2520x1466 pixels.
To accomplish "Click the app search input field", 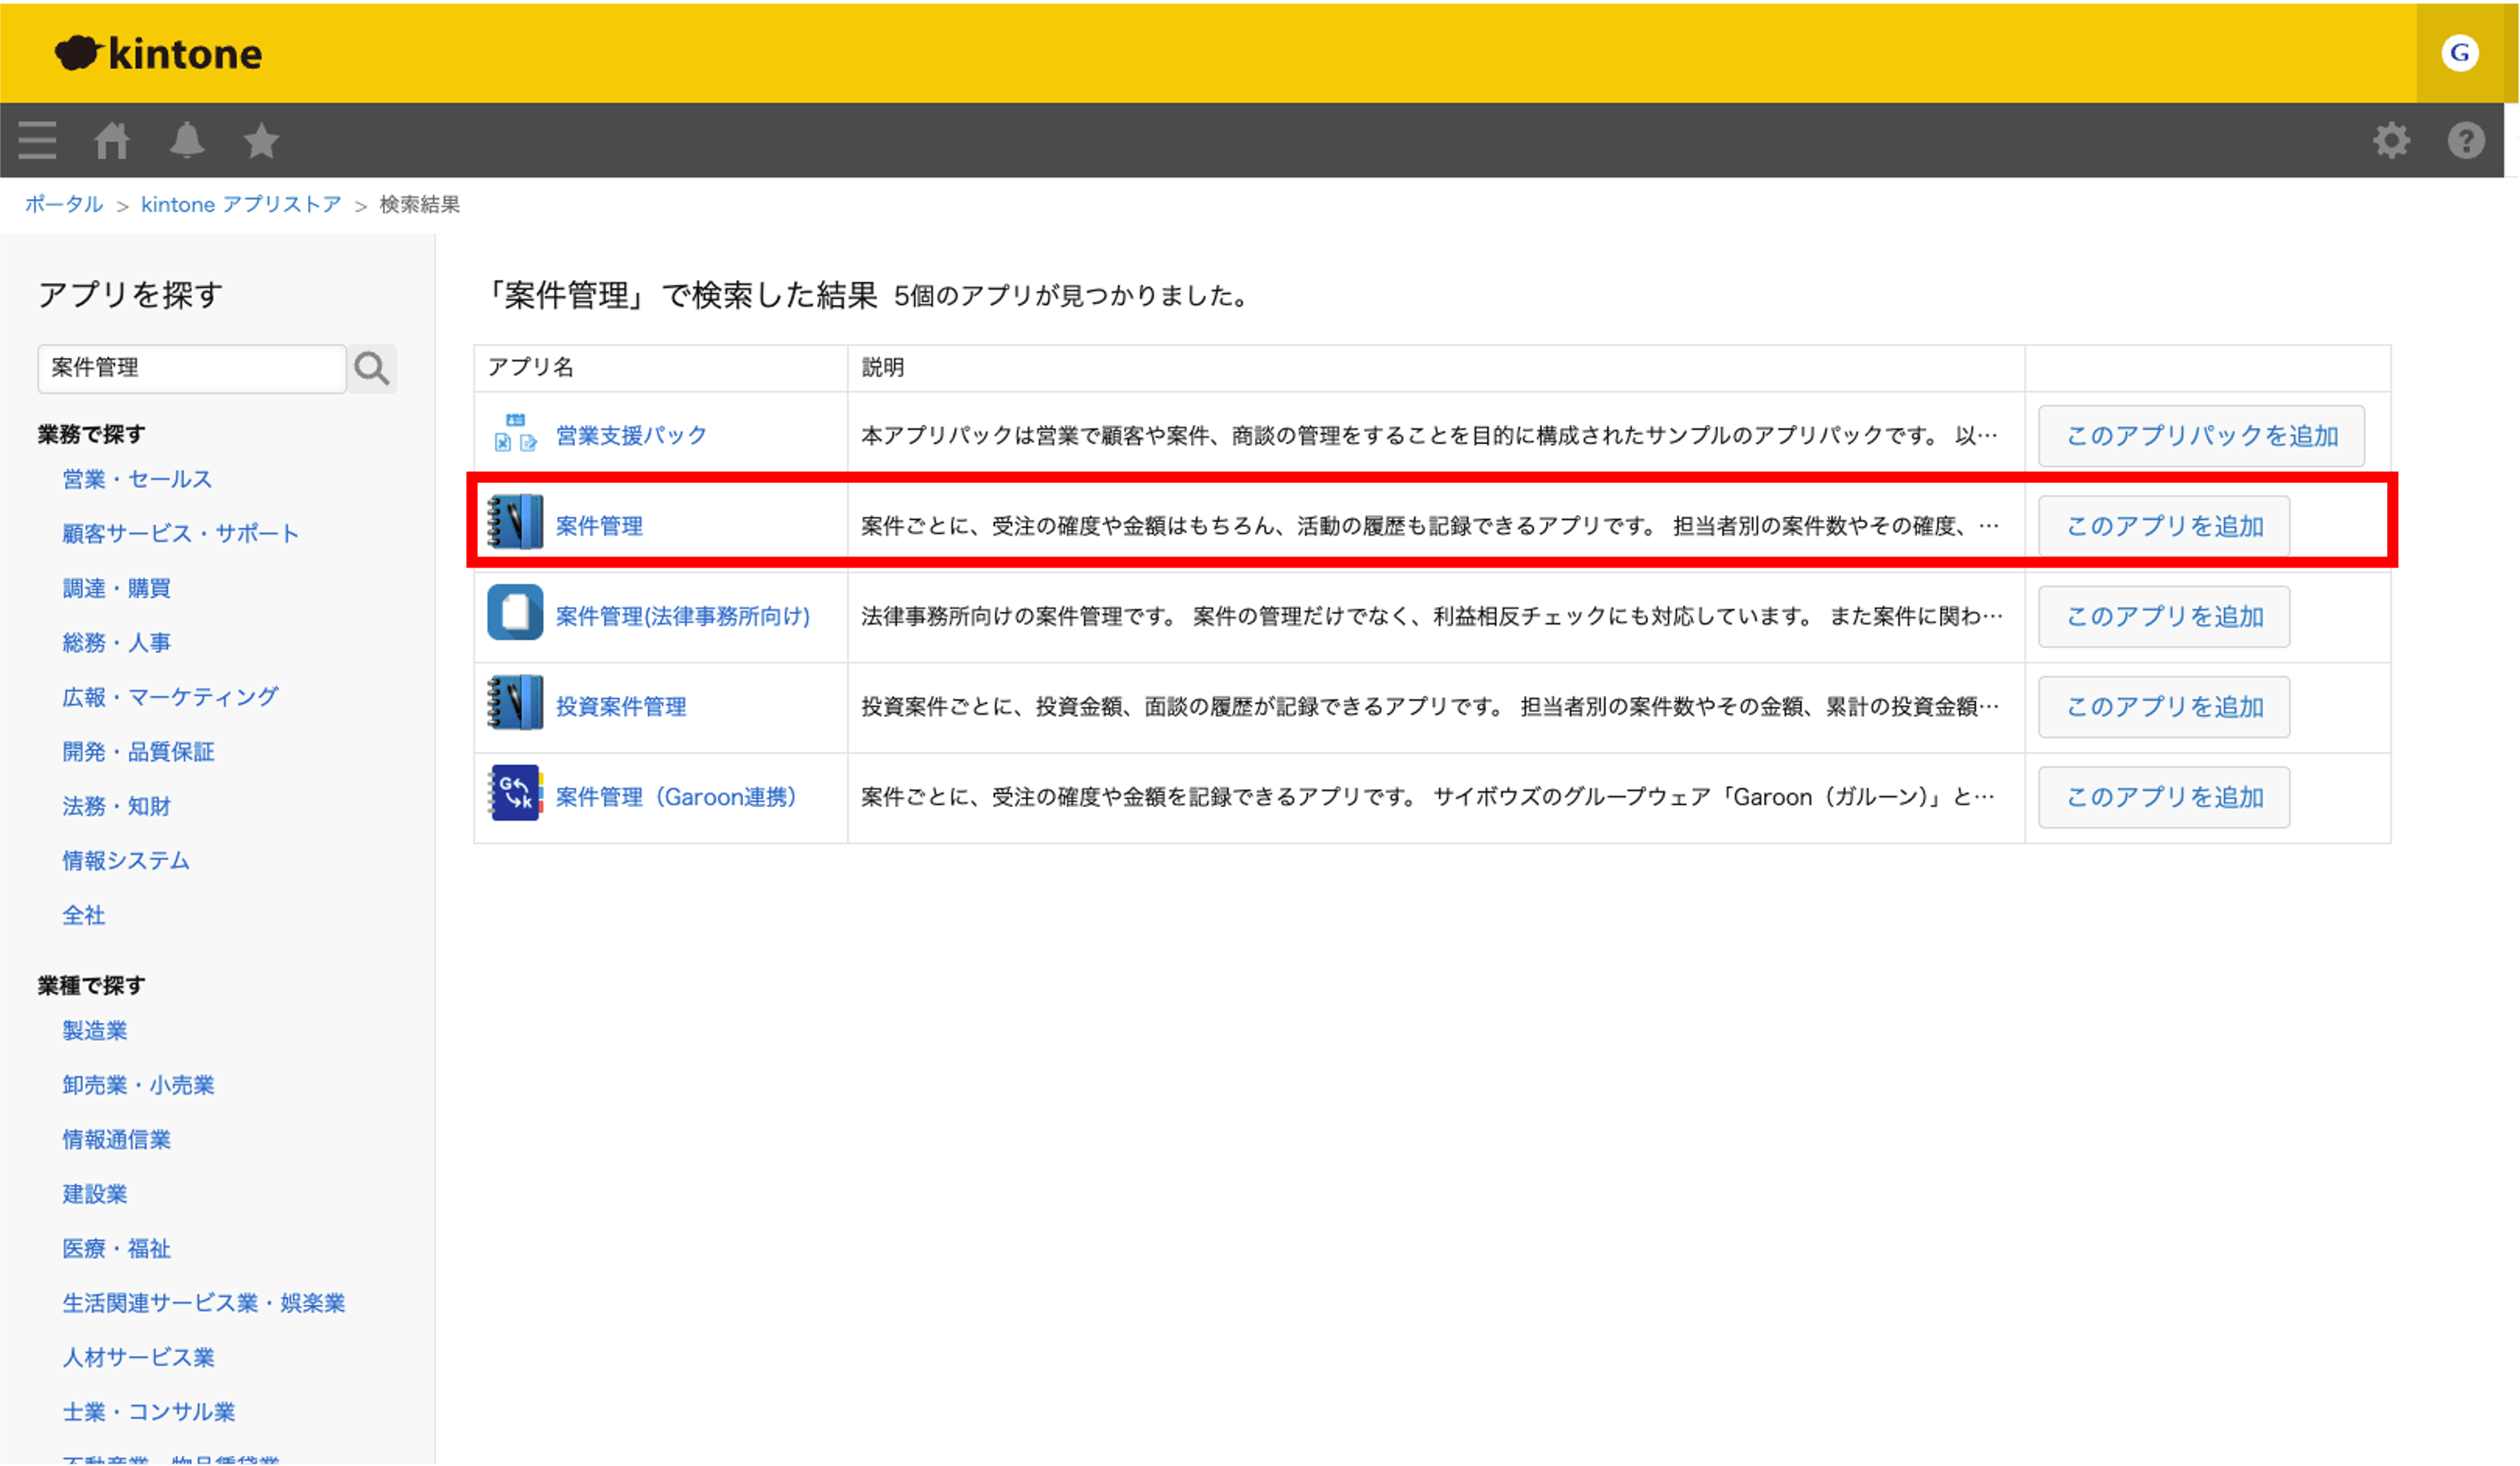I will (192, 369).
